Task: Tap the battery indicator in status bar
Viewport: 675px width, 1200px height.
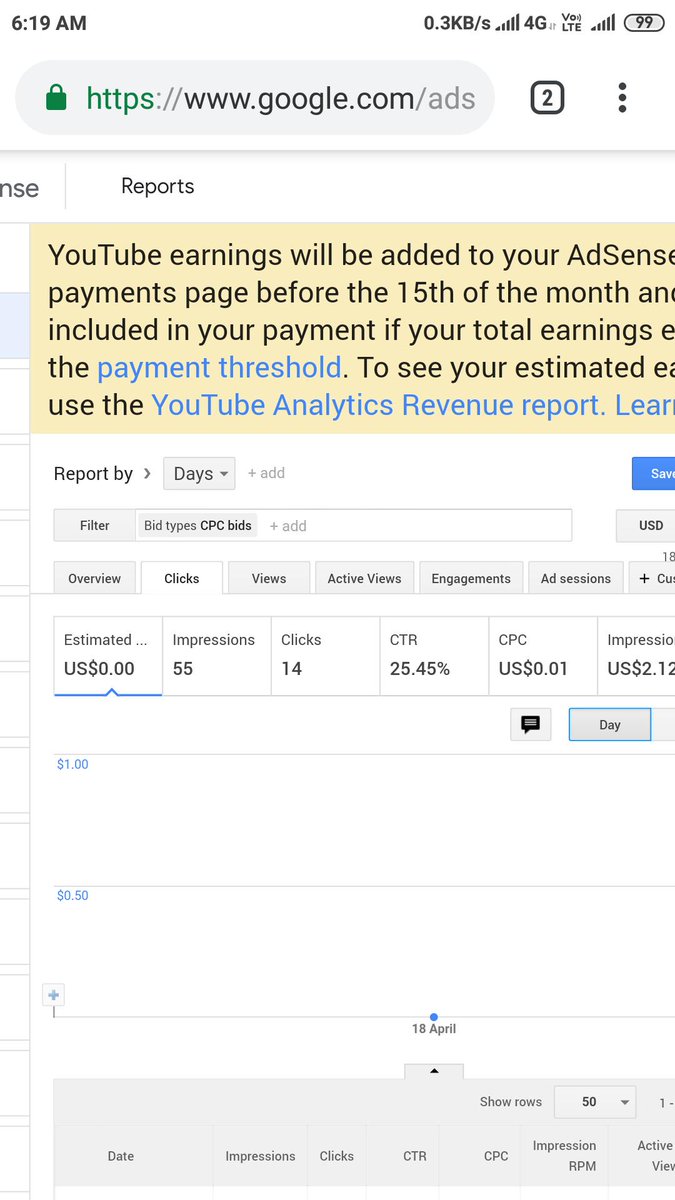Action: tap(644, 23)
